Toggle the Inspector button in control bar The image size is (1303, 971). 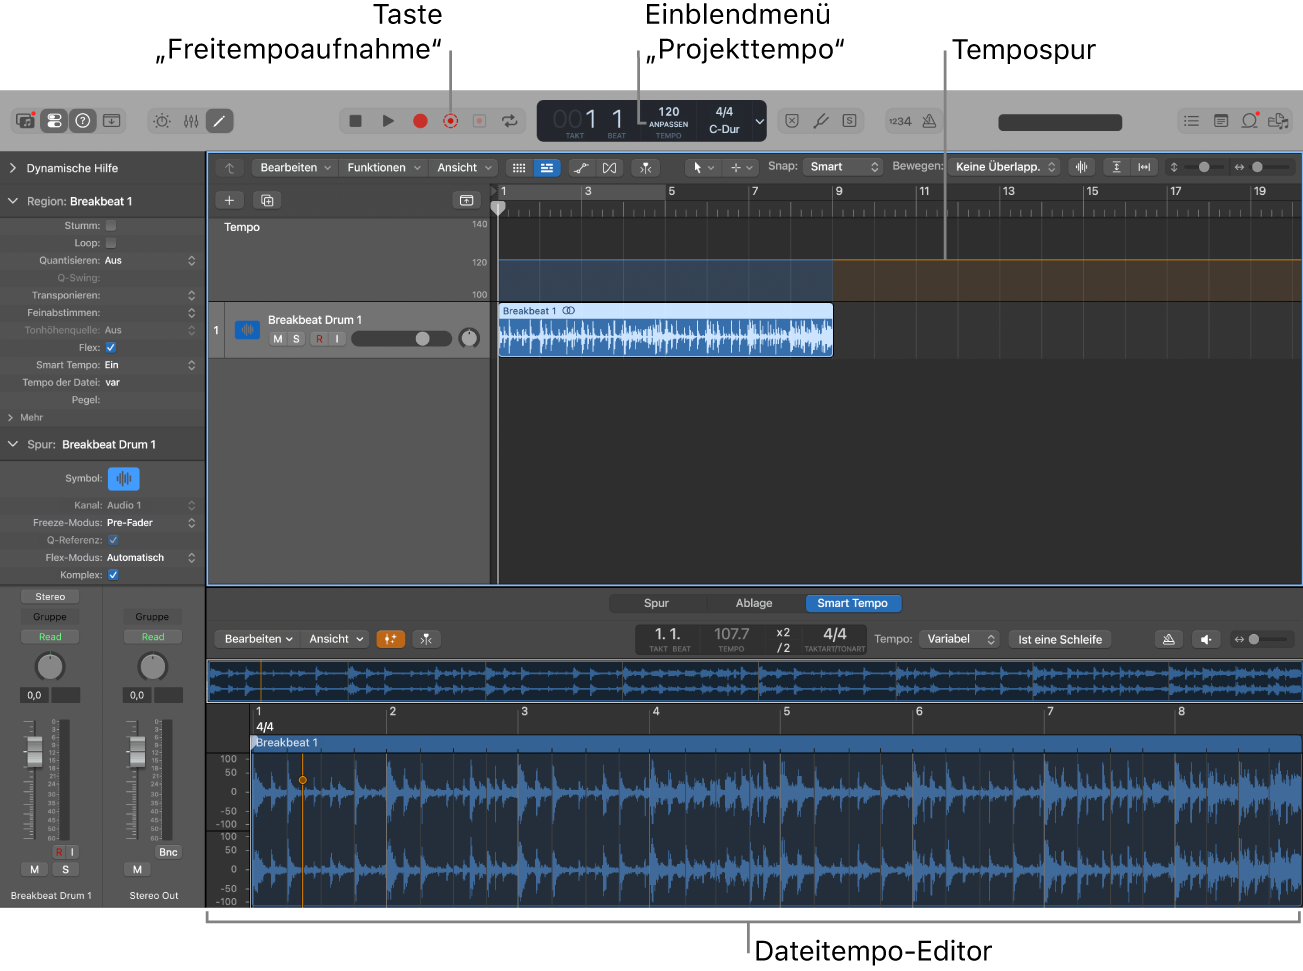54,121
